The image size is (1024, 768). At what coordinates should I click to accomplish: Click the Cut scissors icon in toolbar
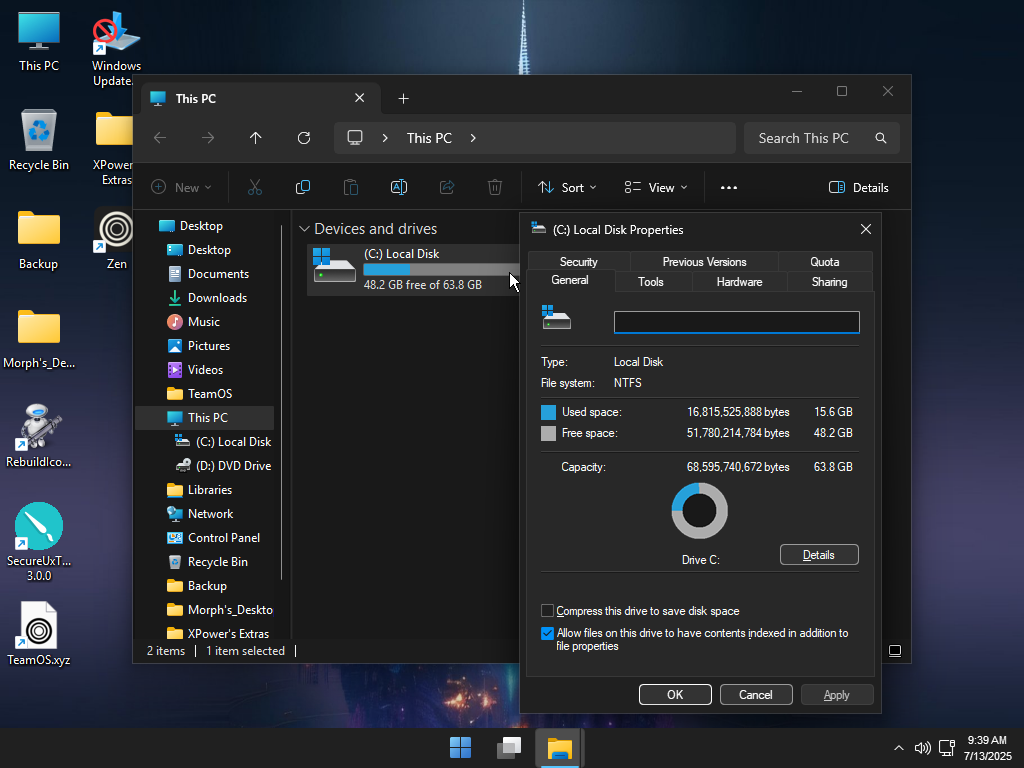point(255,187)
